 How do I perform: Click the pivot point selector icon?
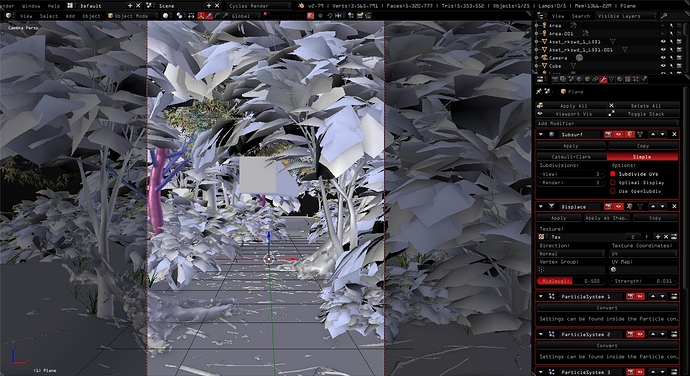(180, 16)
